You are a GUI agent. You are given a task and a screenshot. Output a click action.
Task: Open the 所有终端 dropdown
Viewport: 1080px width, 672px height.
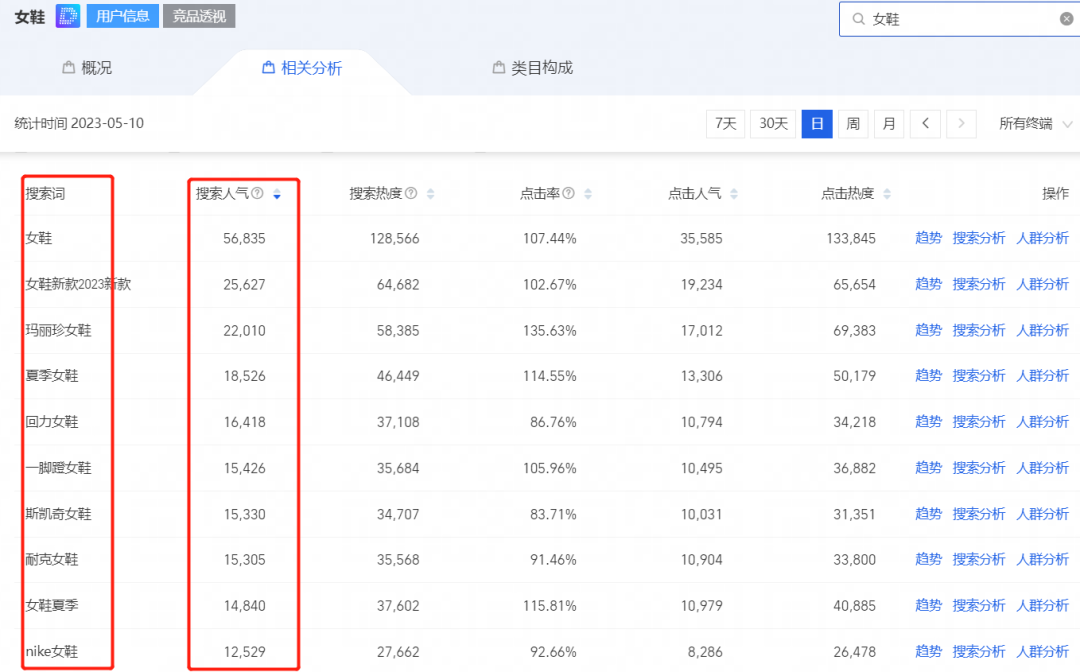pyautogui.click(x=1035, y=124)
